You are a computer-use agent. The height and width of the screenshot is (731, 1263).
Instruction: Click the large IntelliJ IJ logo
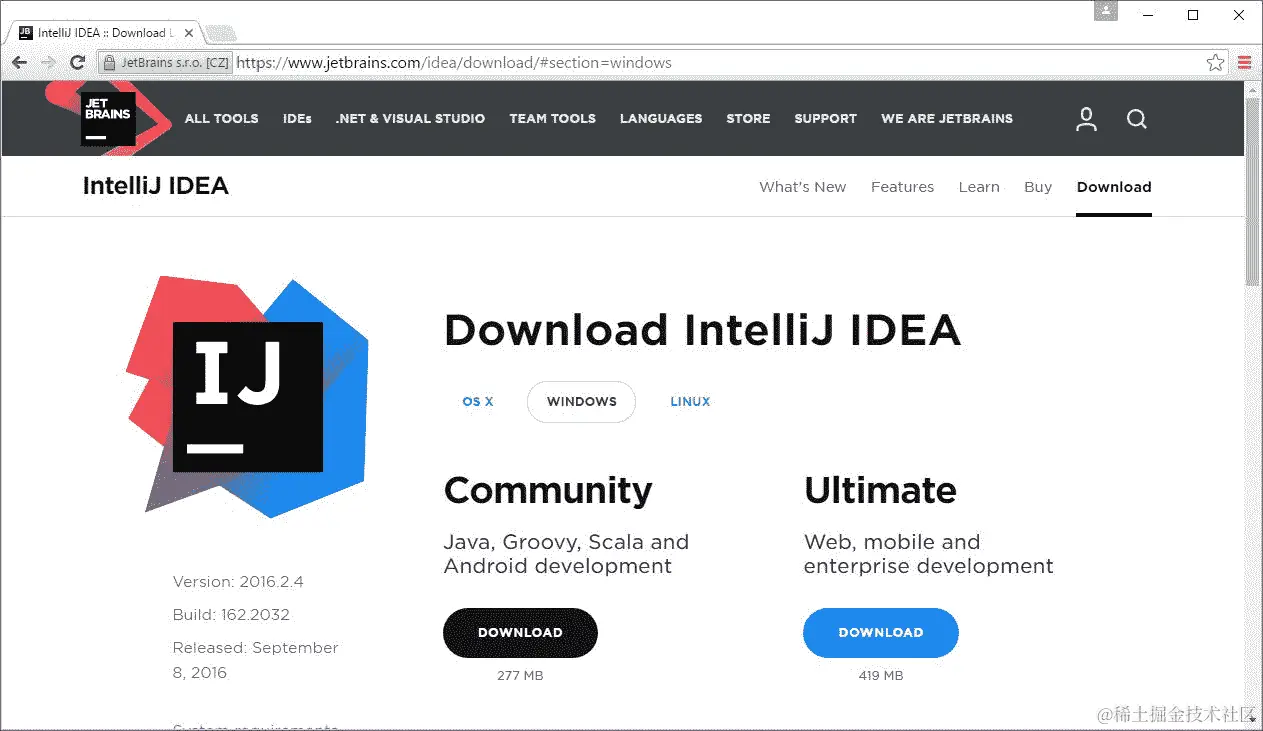point(248,397)
